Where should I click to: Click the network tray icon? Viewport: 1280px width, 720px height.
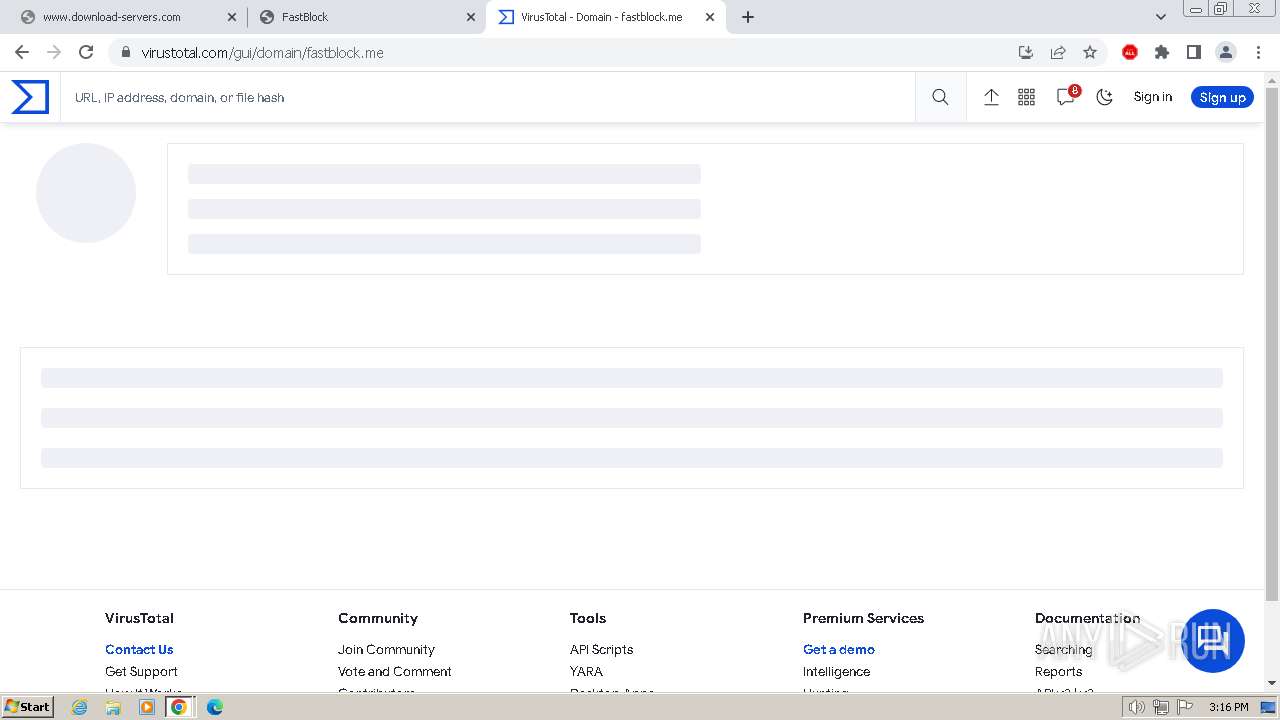(1160, 707)
